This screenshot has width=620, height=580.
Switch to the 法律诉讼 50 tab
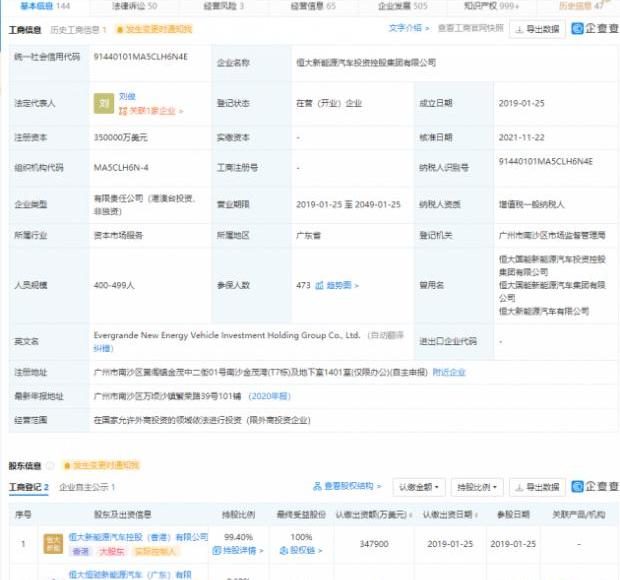point(134,6)
